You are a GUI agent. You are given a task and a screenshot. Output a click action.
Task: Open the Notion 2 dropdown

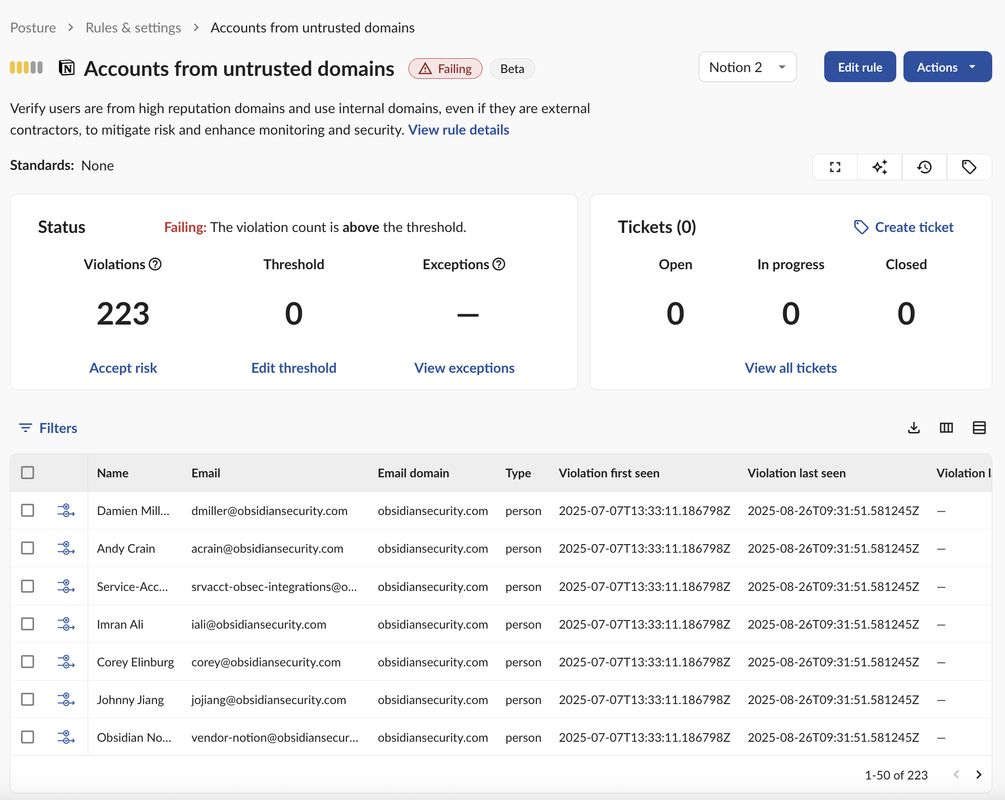747,67
